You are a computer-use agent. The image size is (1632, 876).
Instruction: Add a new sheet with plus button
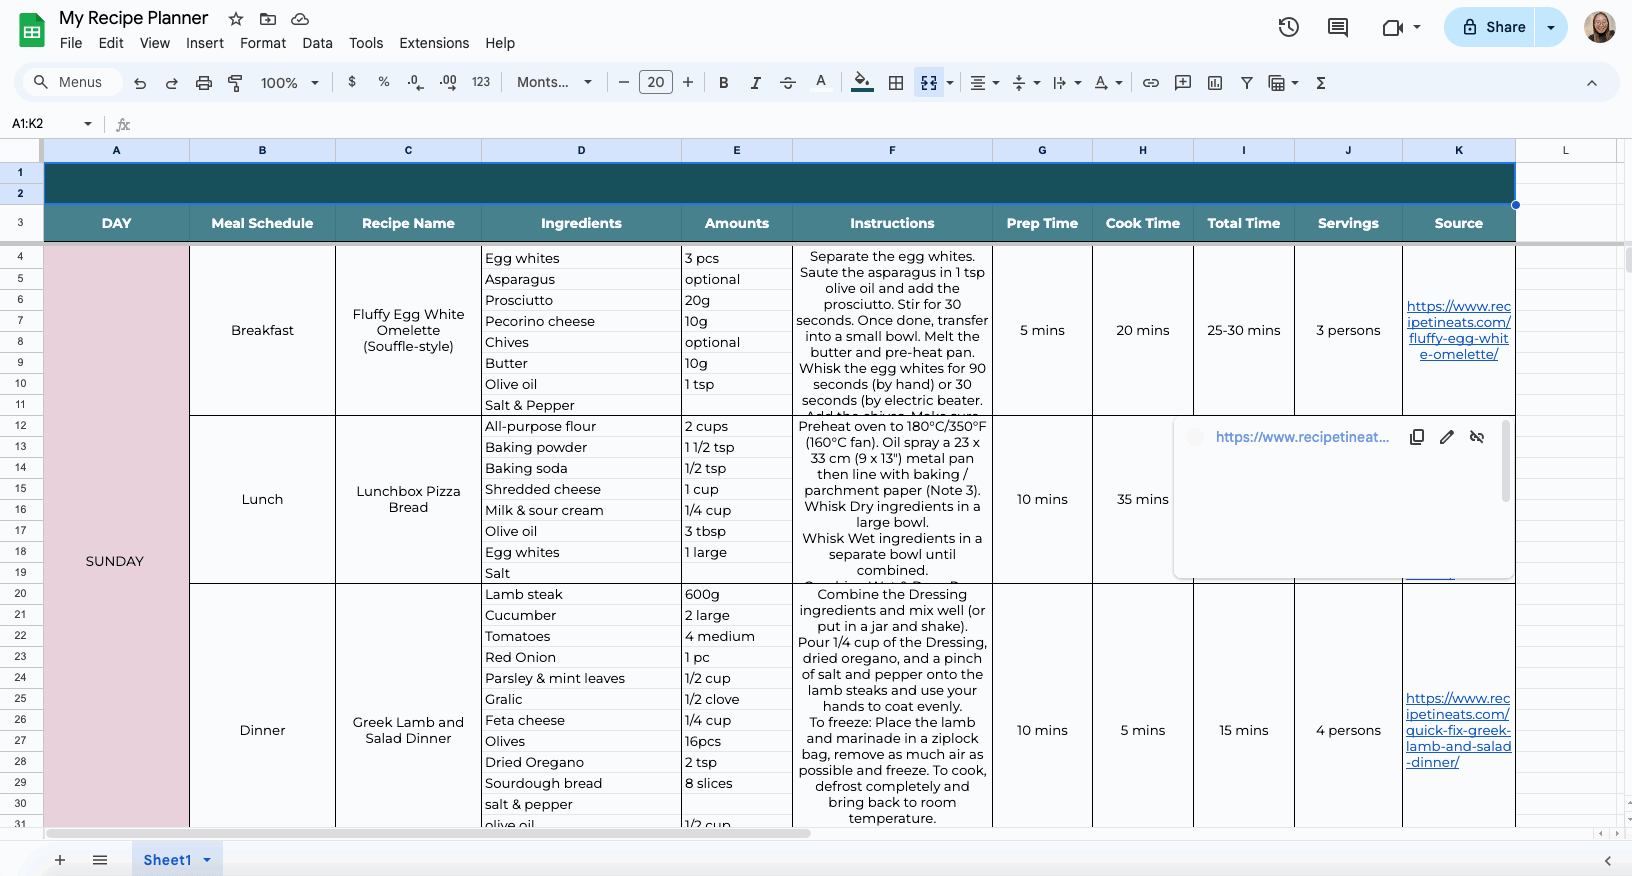[x=60, y=860]
